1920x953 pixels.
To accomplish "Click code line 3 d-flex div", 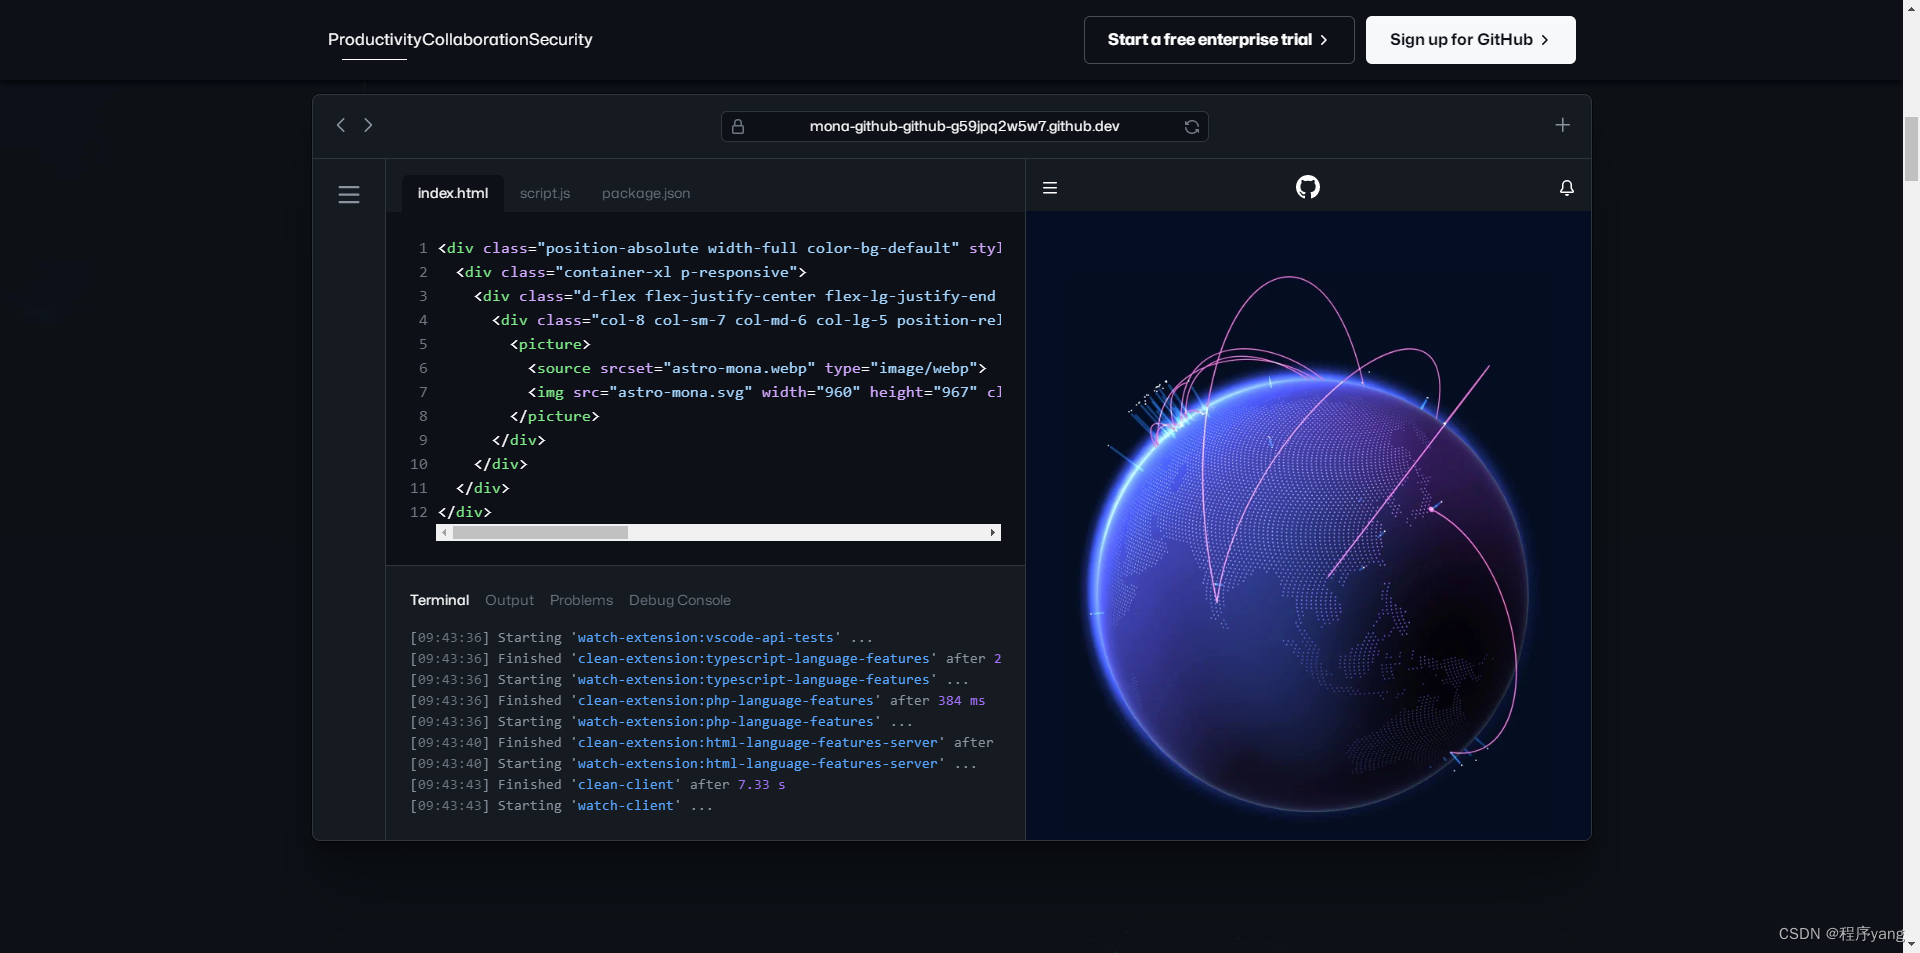I will tap(735, 296).
